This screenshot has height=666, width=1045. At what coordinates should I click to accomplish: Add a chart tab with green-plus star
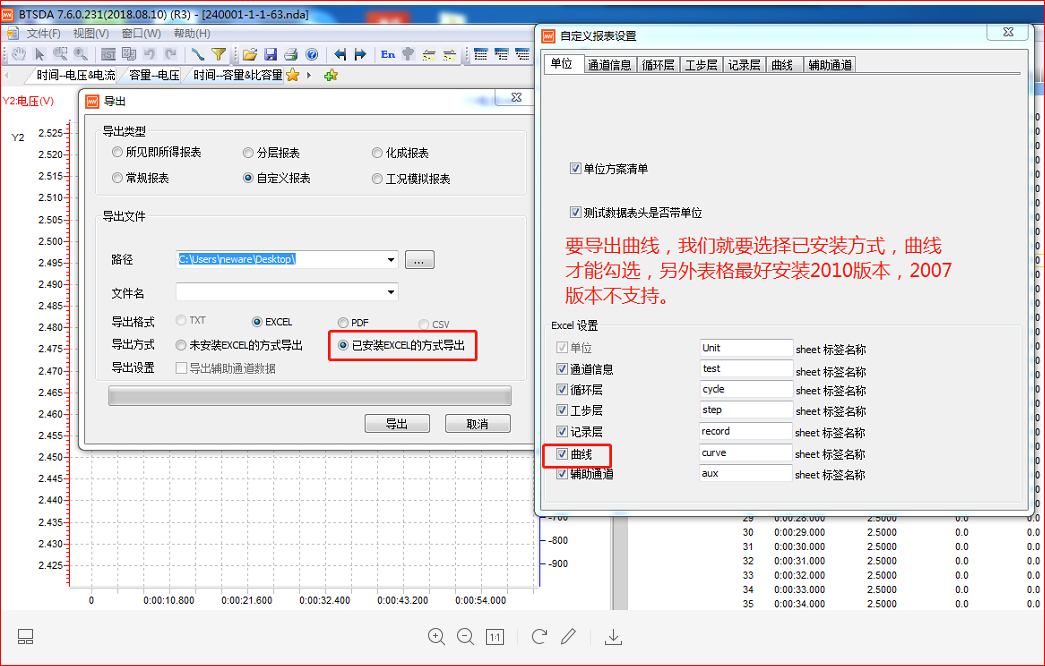[331, 75]
